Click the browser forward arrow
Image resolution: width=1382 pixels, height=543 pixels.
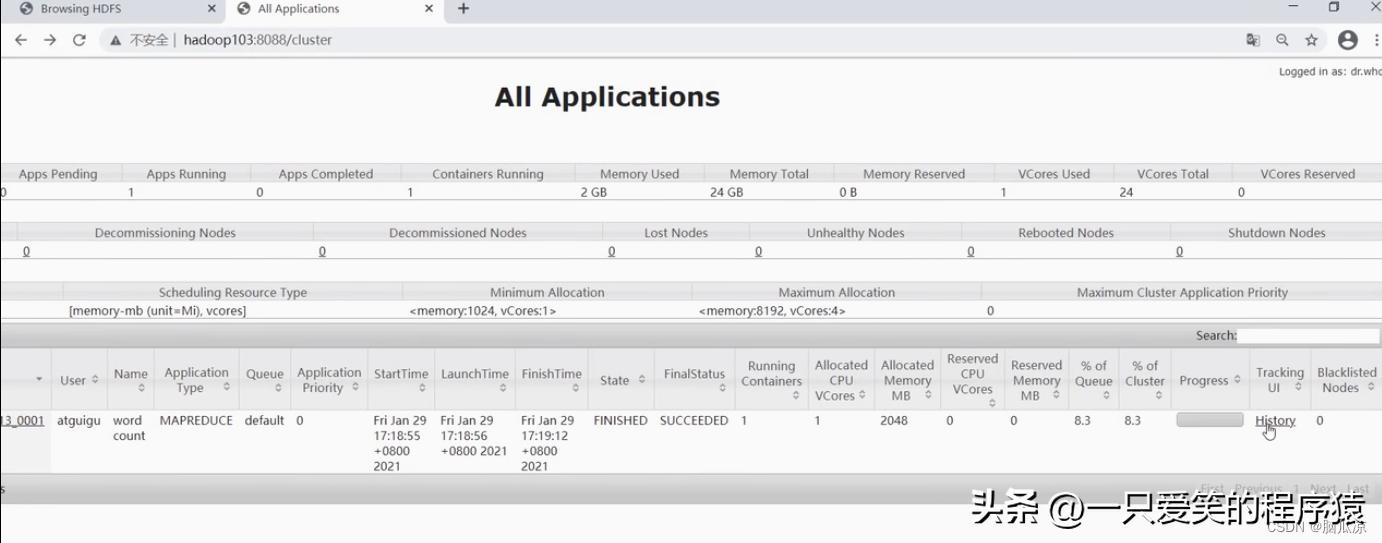[x=50, y=40]
